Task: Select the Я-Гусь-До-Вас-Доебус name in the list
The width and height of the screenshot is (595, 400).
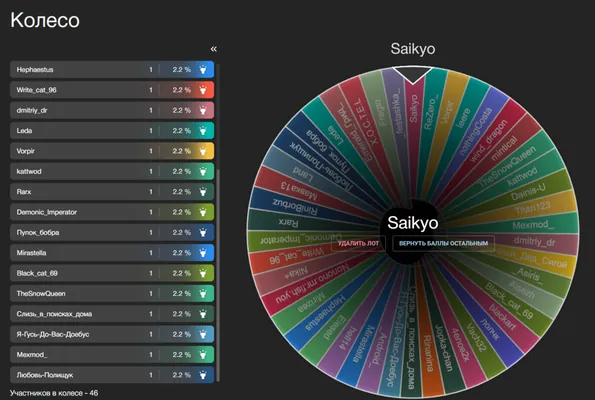Action: click(x=53, y=334)
